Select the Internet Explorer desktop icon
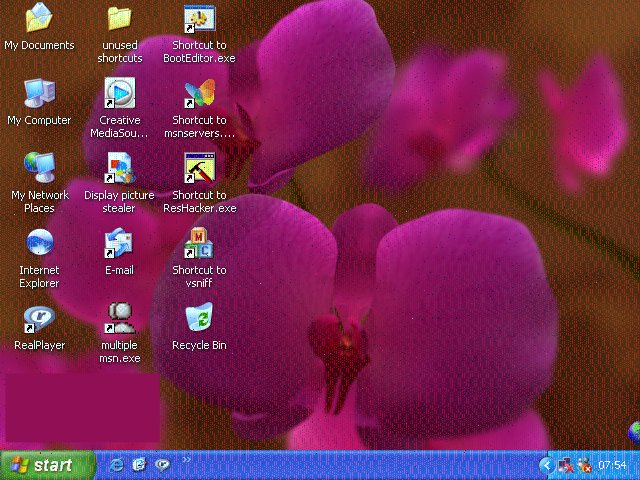Screen dimensions: 640x480 [39, 243]
